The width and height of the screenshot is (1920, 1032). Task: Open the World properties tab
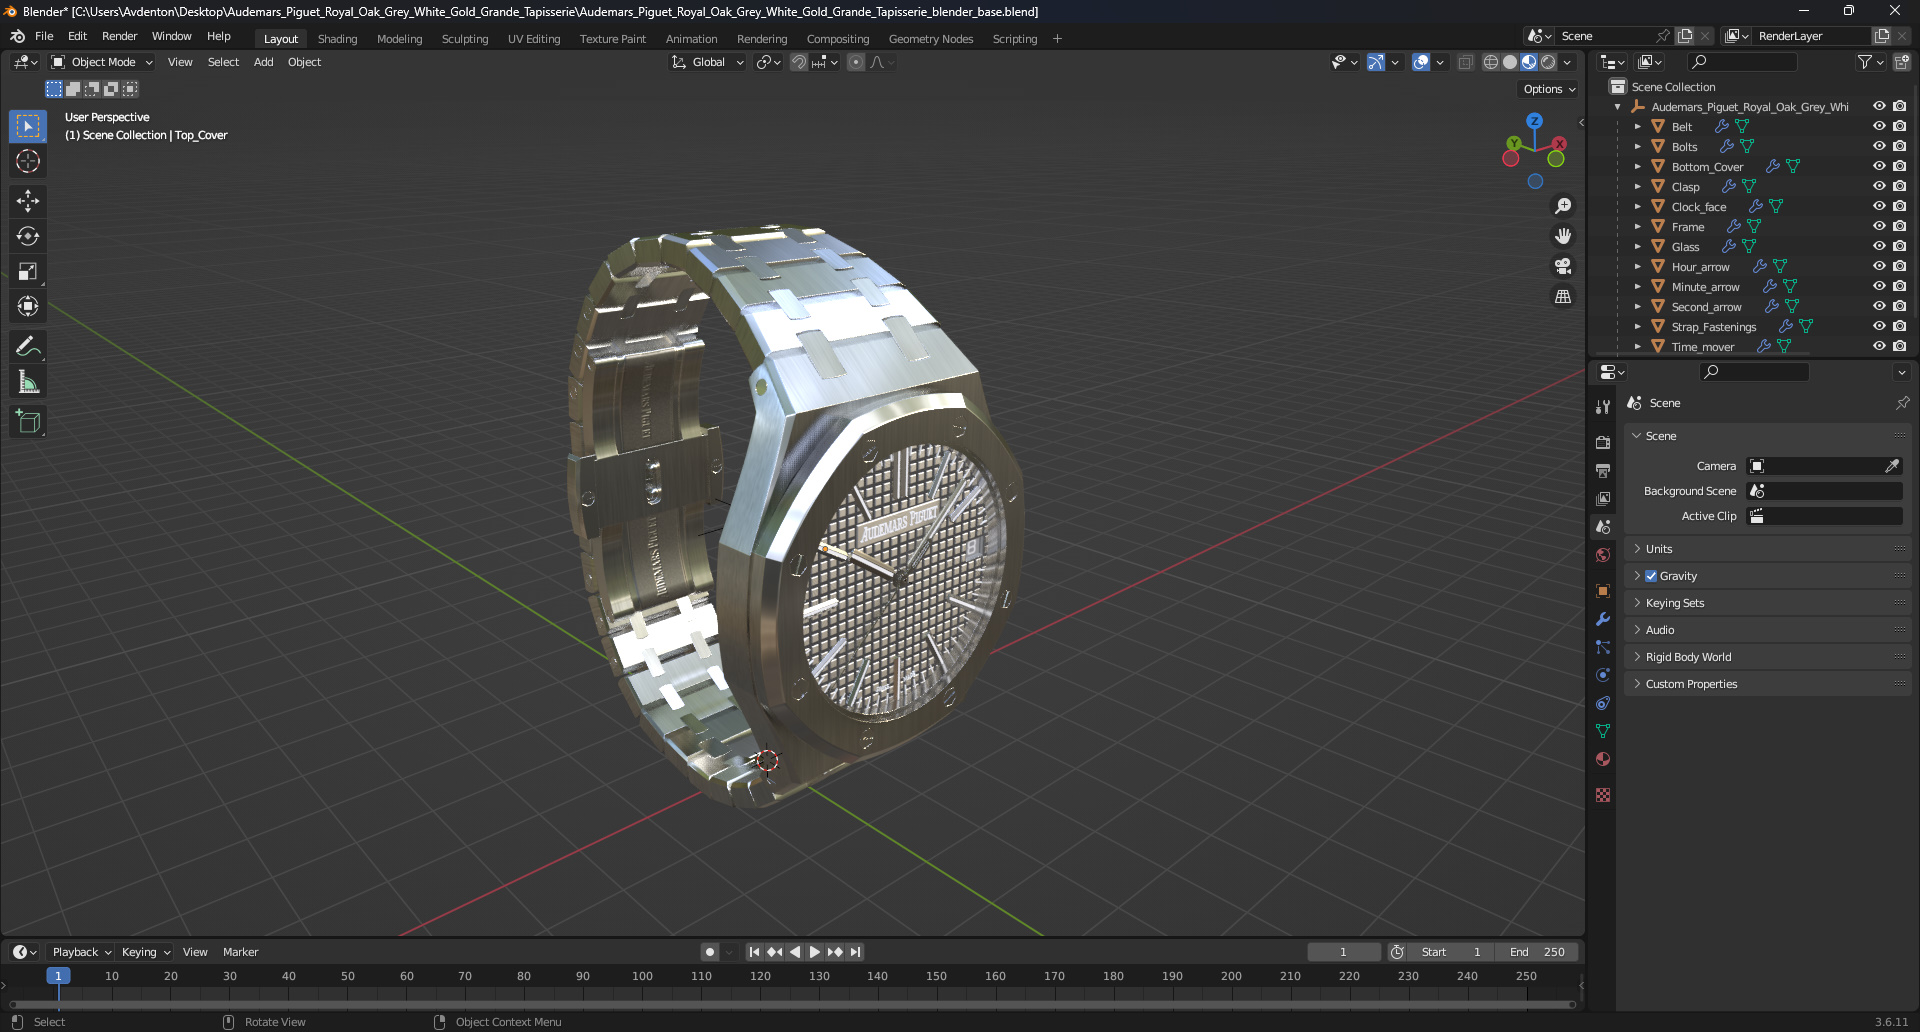[x=1603, y=555]
